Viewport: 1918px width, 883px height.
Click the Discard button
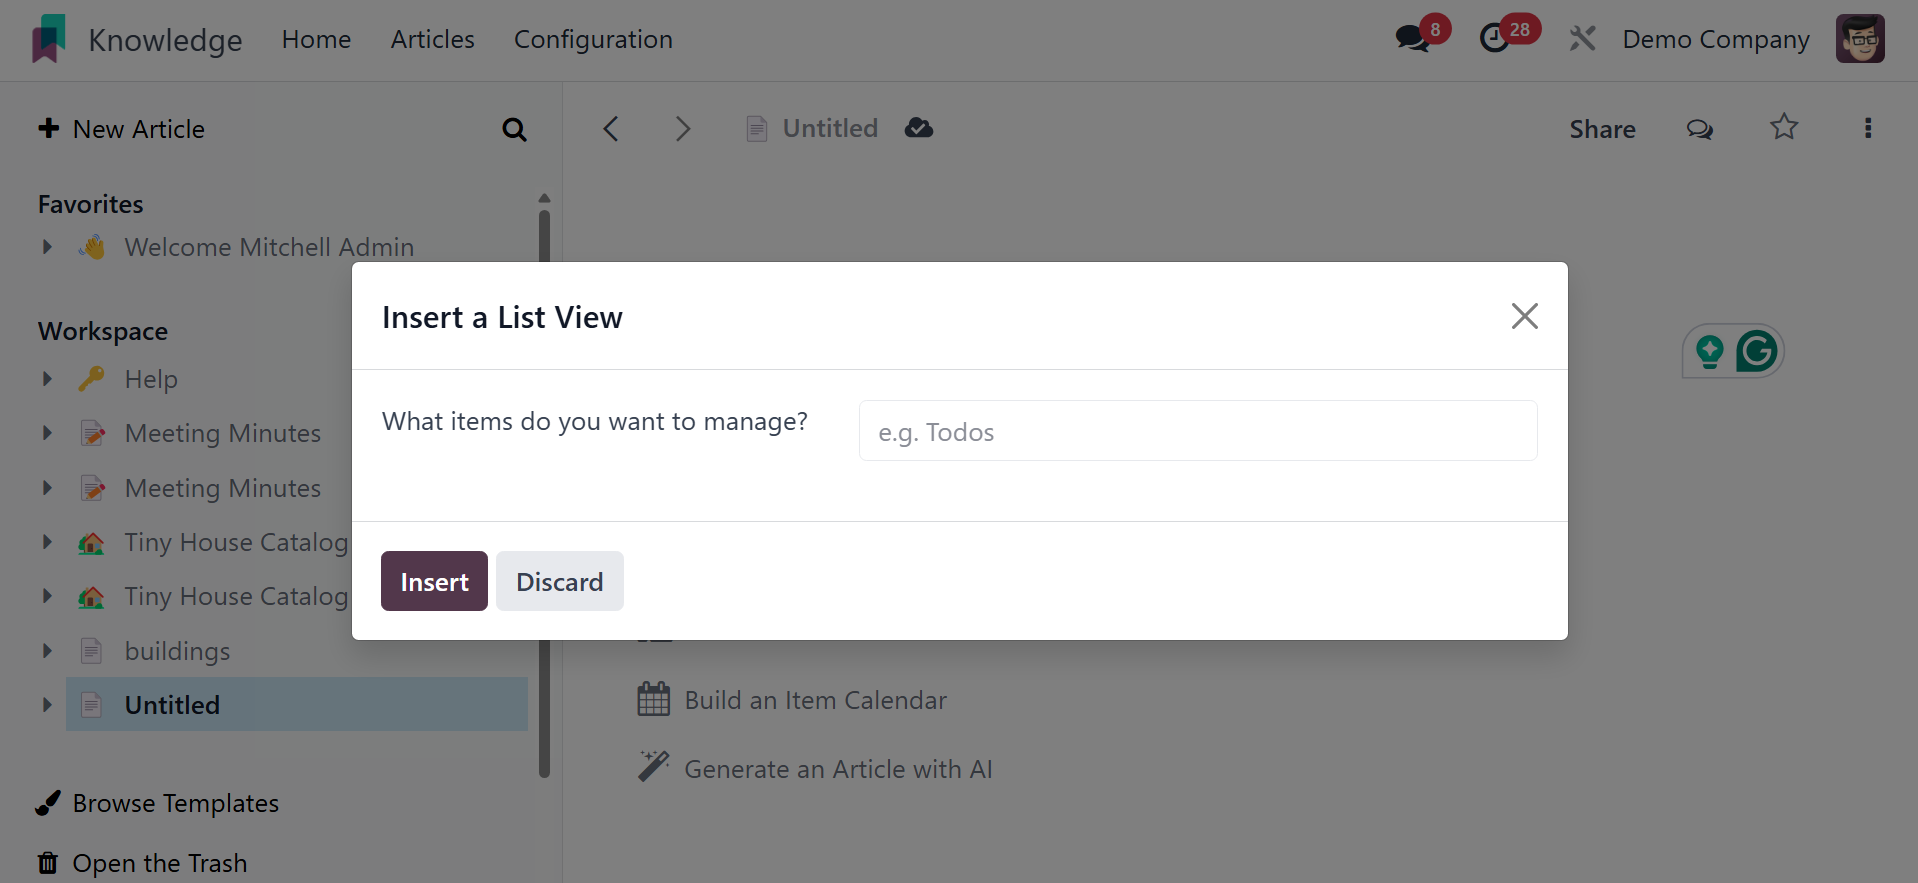point(559,581)
